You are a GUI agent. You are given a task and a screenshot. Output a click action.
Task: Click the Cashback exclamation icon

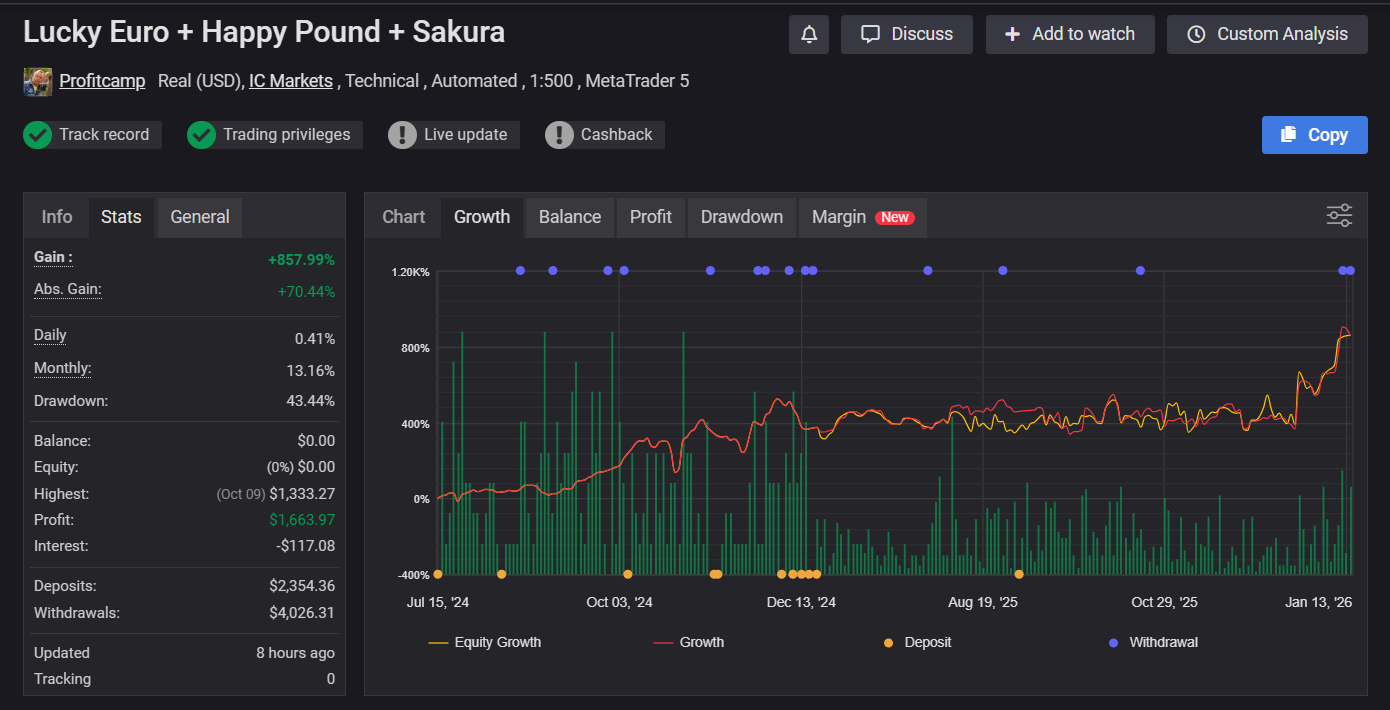[x=559, y=135]
